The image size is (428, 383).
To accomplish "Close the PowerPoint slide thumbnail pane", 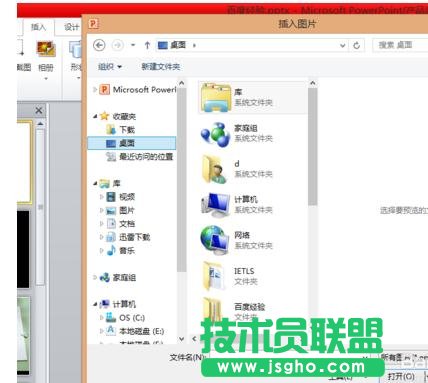I will coord(39,110).
